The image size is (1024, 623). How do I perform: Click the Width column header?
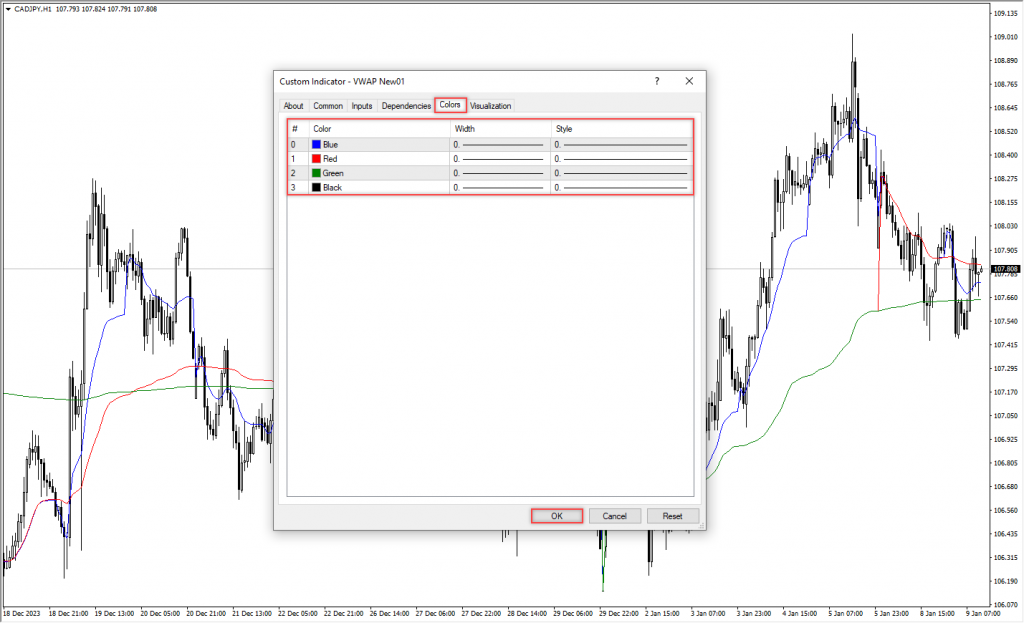(500, 129)
